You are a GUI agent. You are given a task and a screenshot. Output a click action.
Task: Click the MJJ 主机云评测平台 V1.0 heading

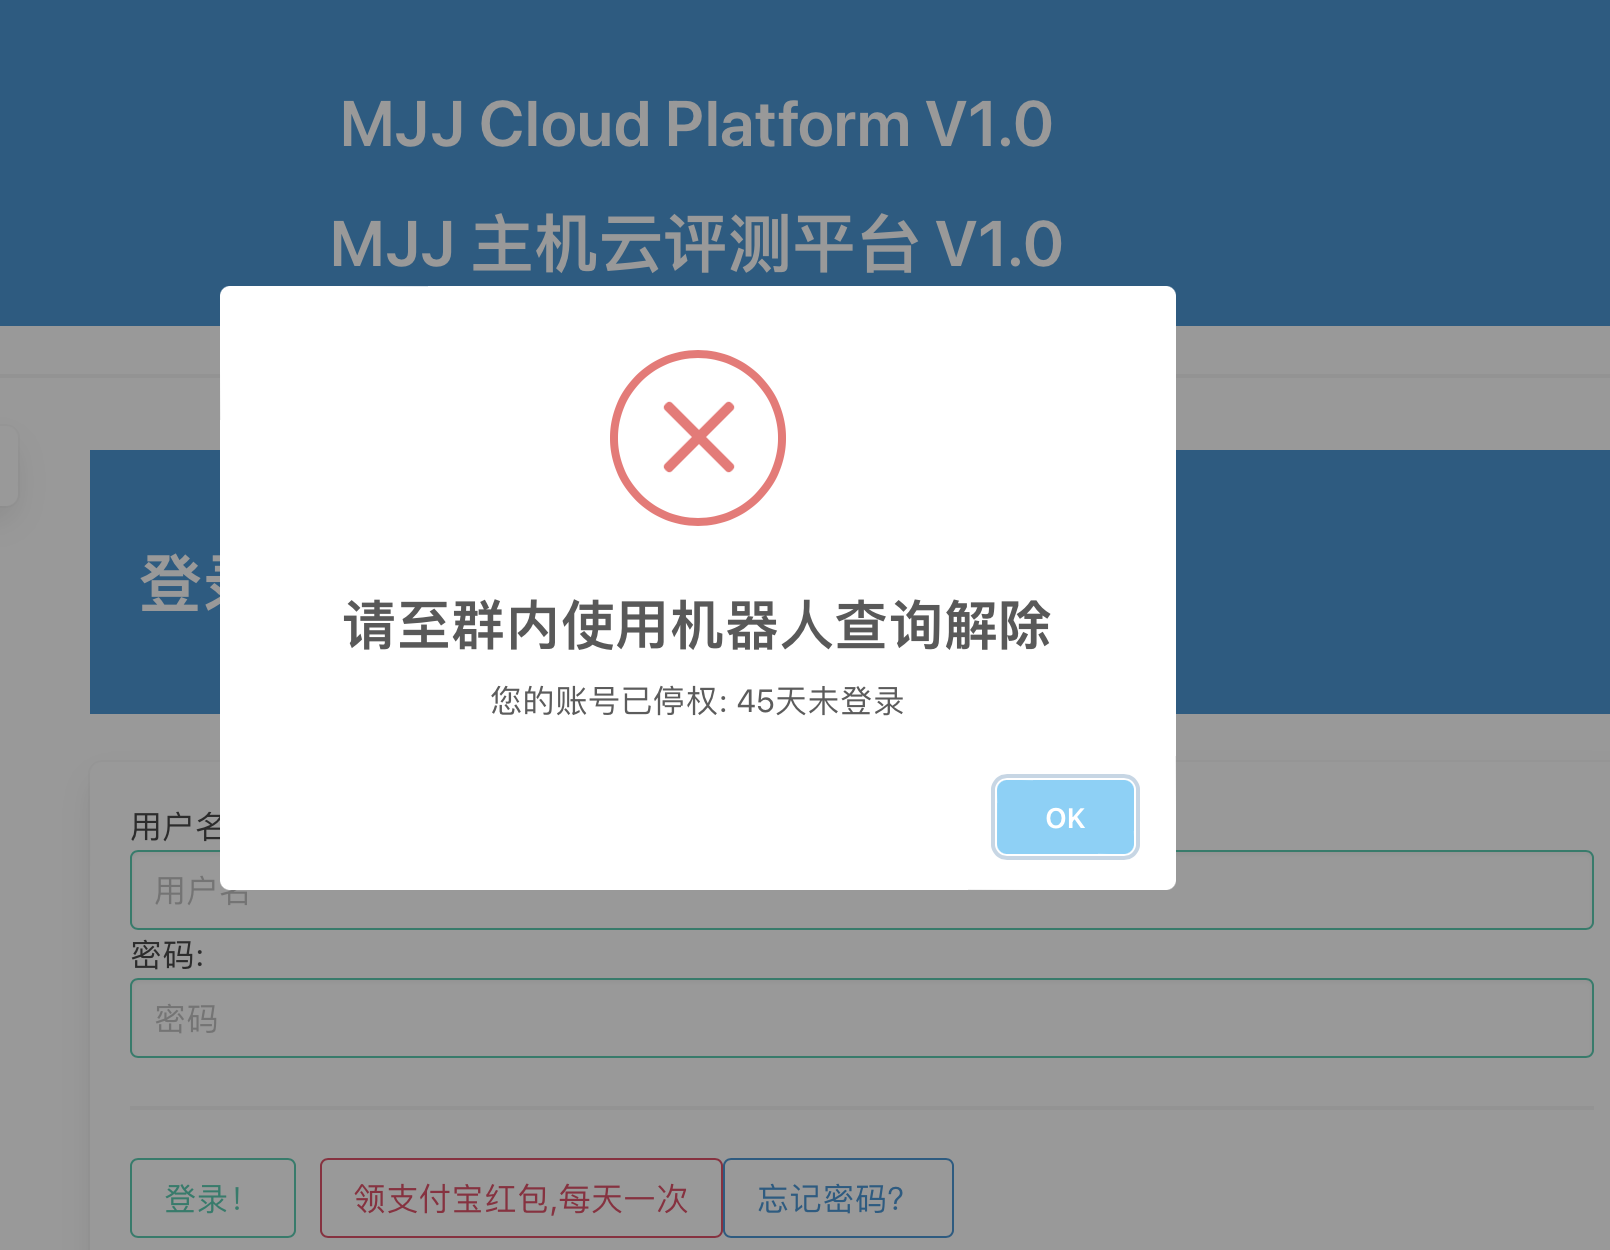(x=696, y=244)
